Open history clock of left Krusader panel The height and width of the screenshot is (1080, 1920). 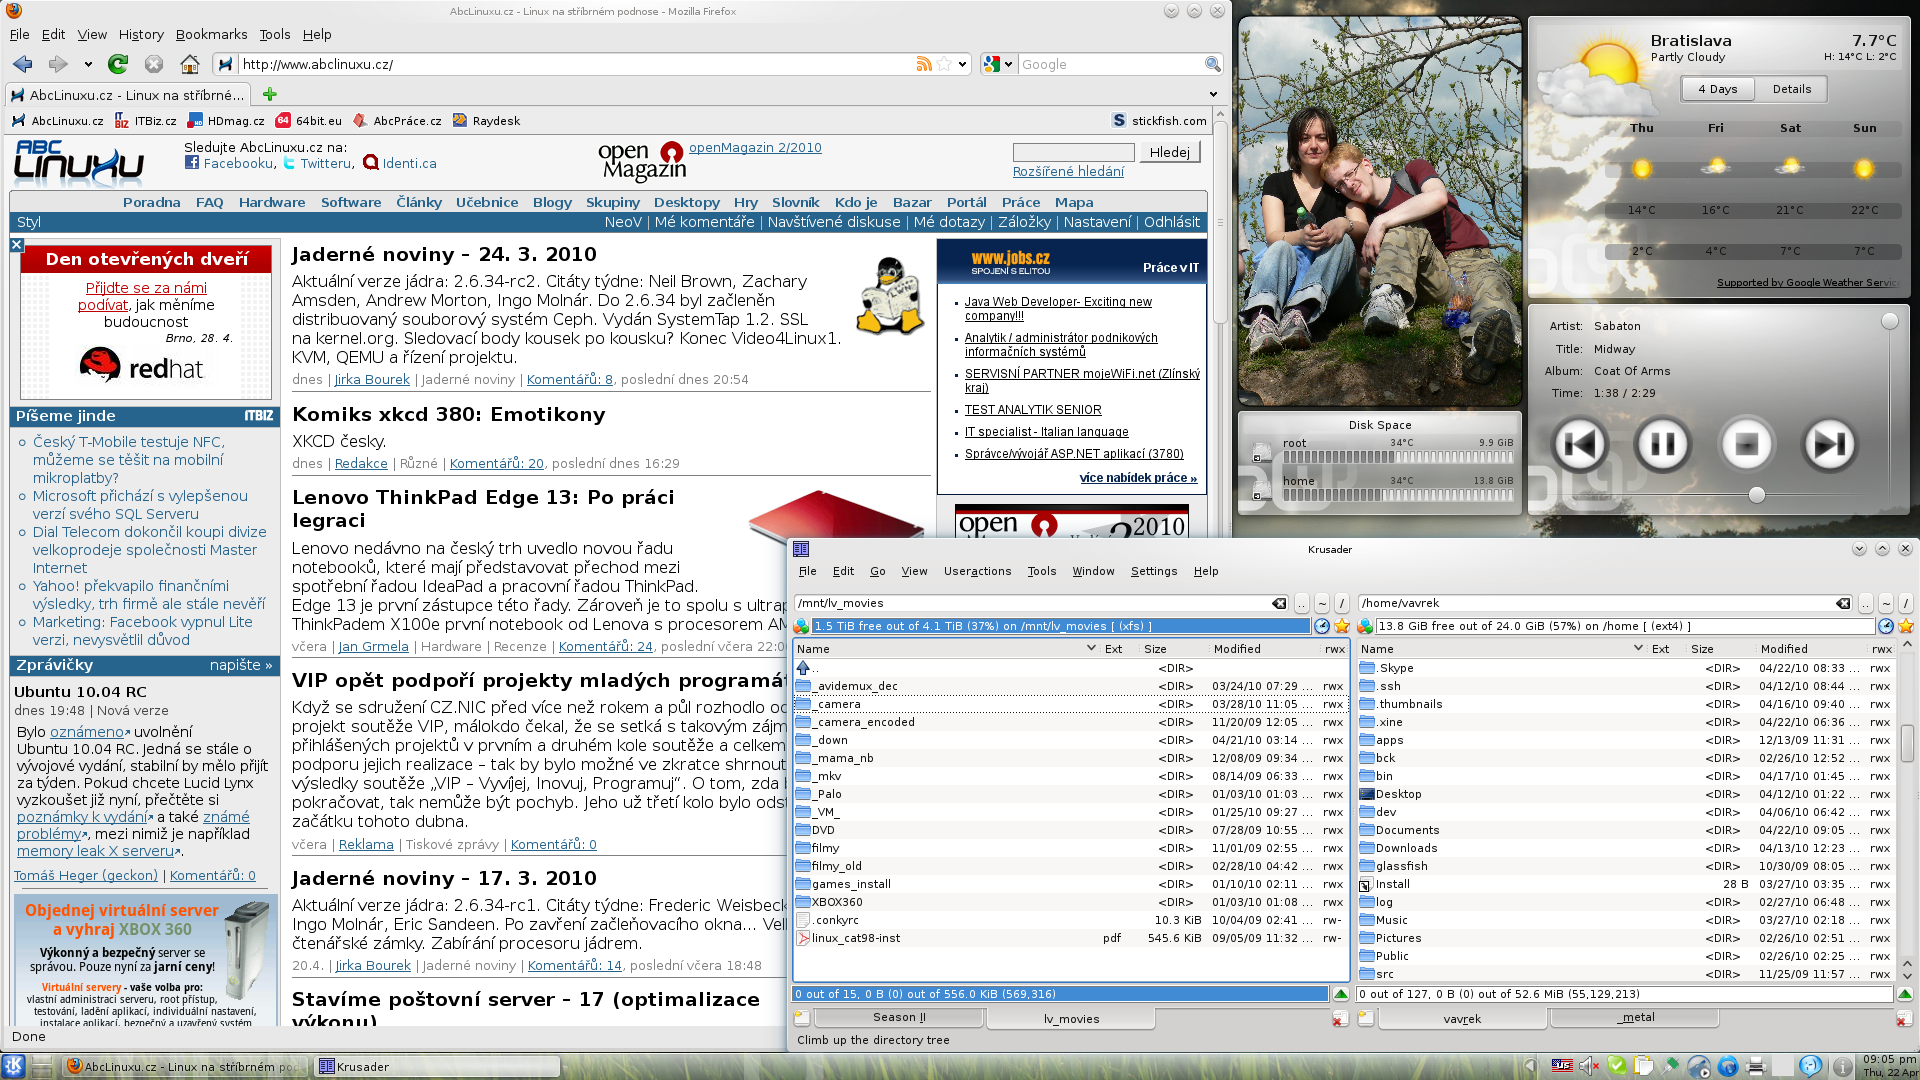[x=1322, y=626]
